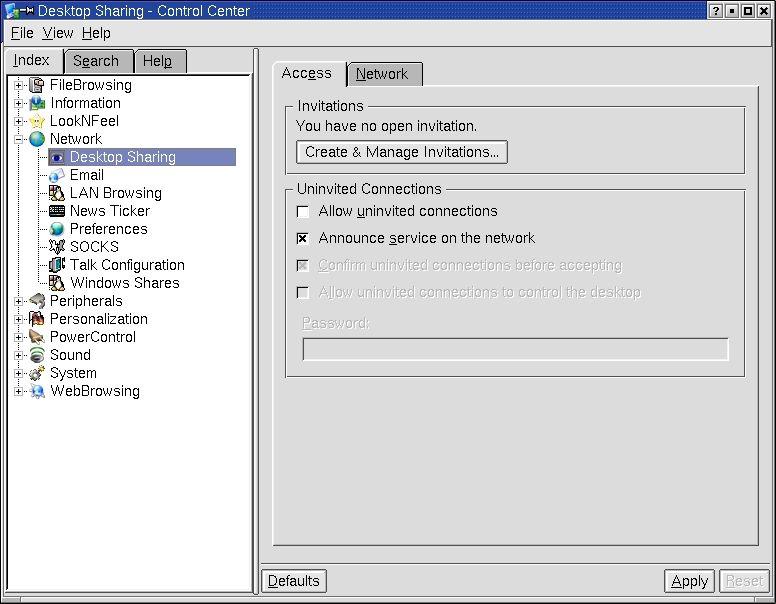Open the Search tab in sidebar
Viewport: 776px width, 604px height.
96,61
